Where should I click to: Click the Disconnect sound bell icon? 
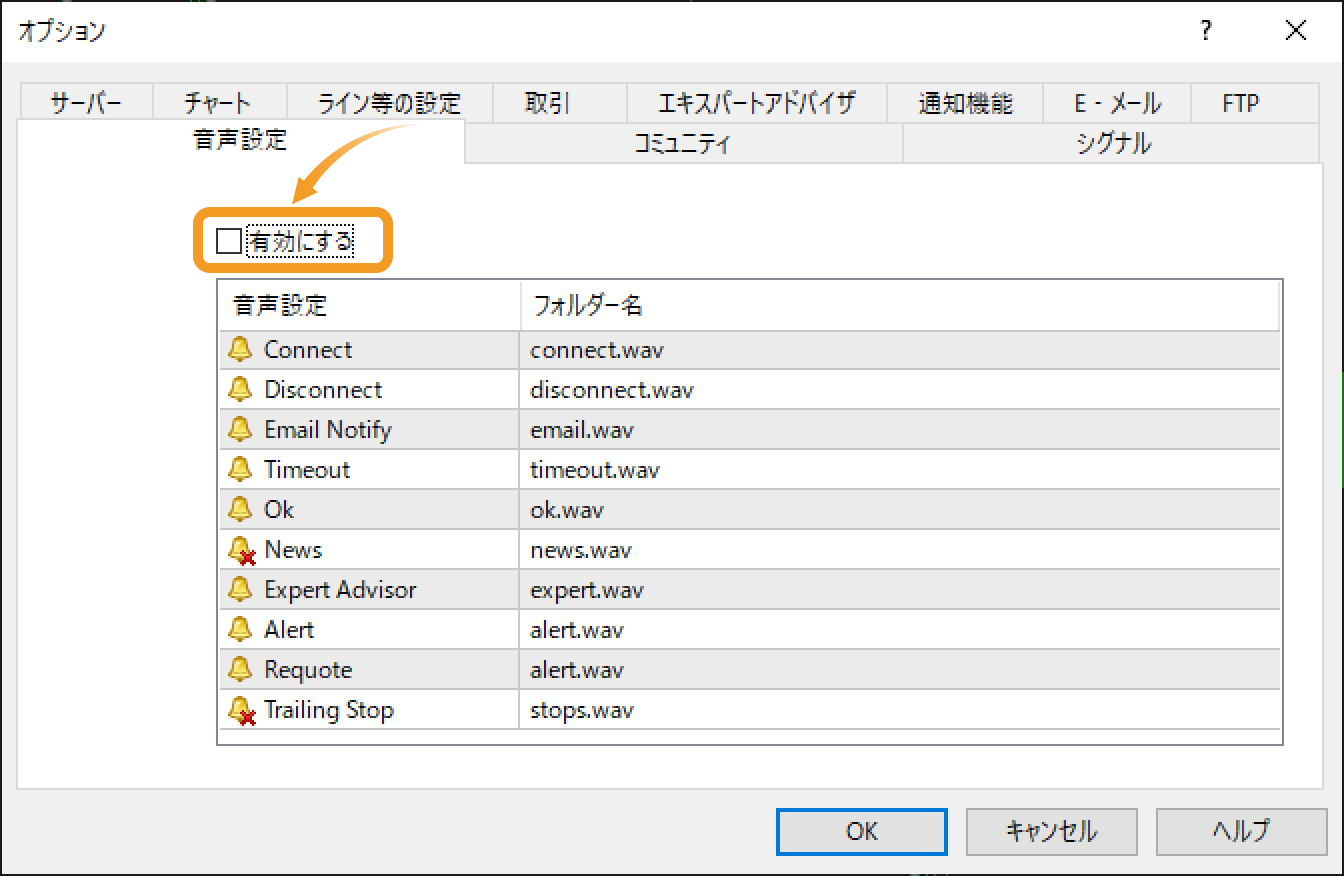pos(241,389)
